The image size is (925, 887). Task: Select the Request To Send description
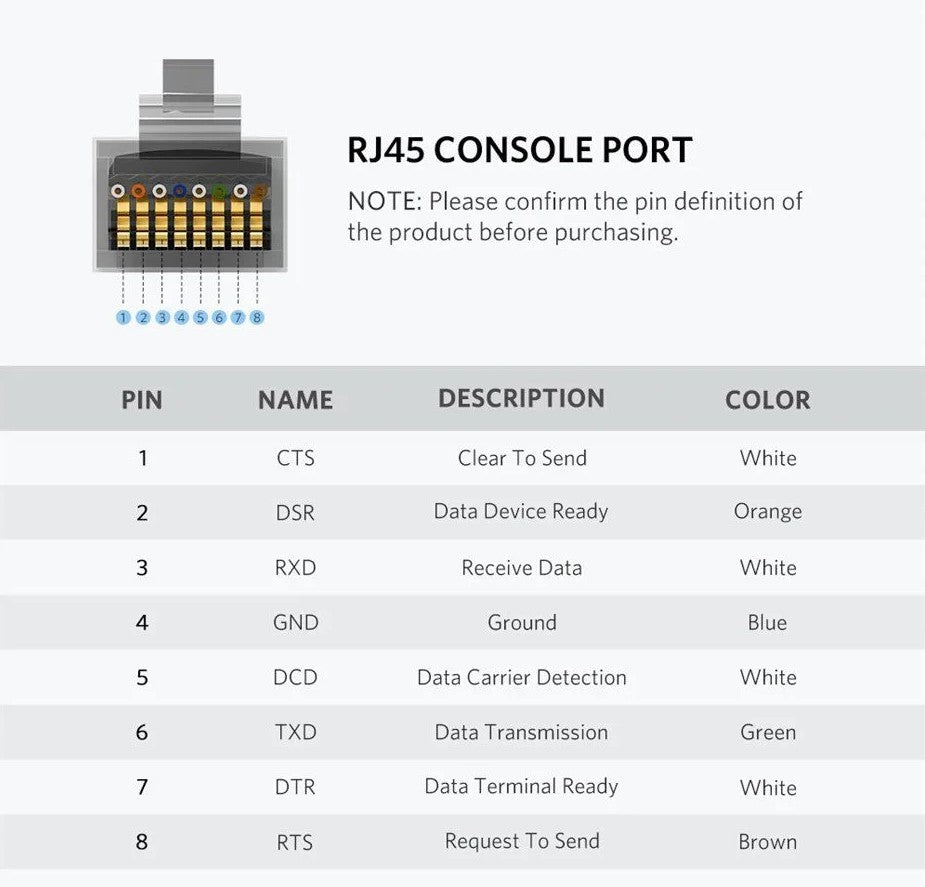[x=522, y=841]
